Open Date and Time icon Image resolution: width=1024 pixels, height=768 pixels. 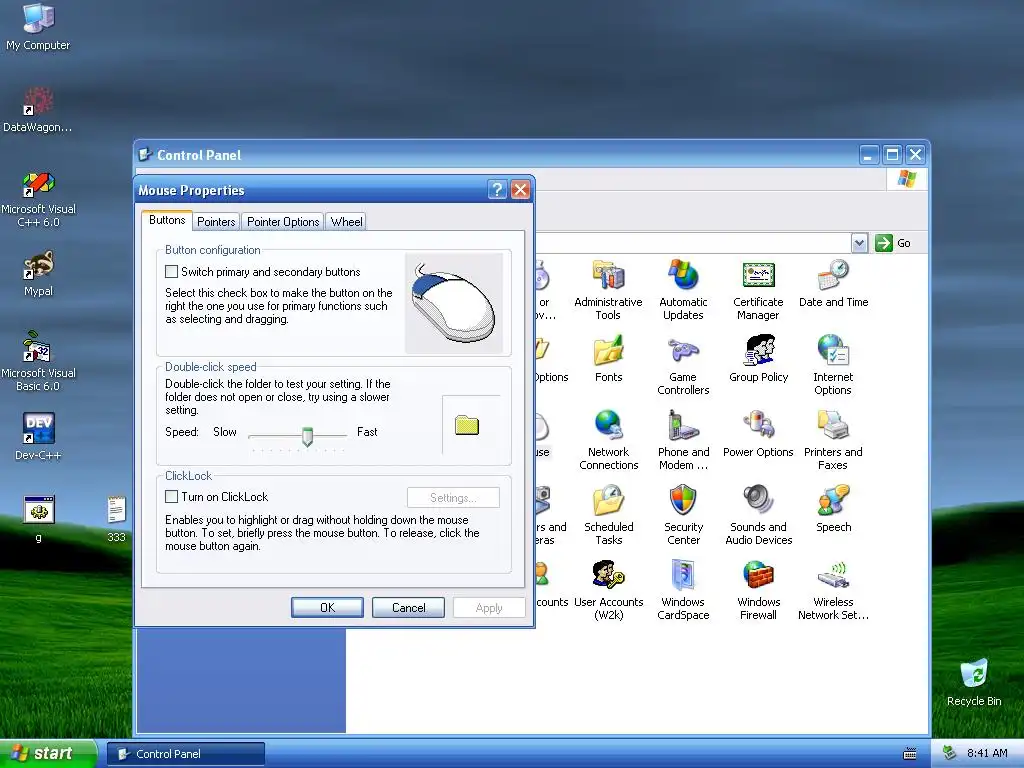(833, 284)
